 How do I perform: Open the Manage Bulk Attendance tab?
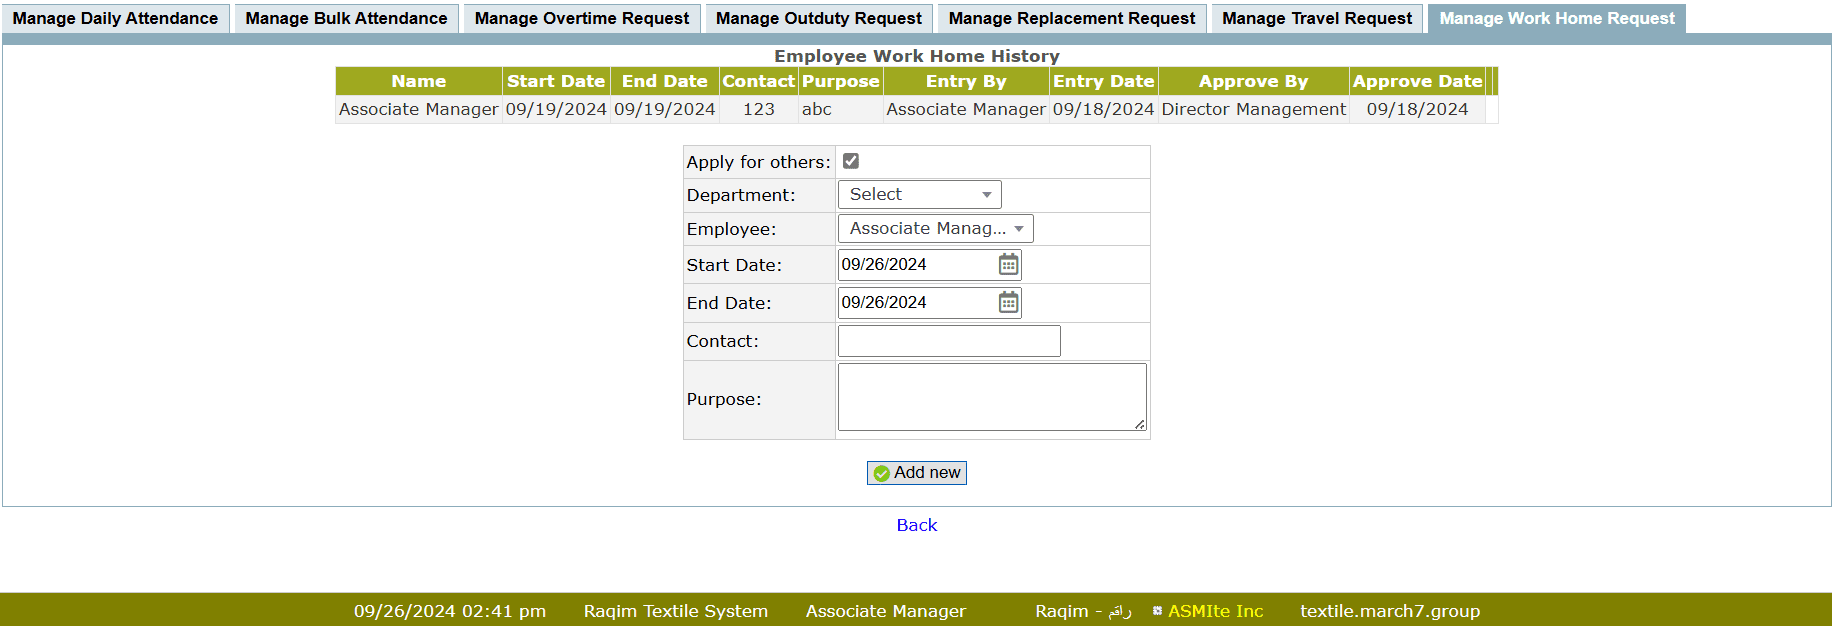tap(346, 19)
